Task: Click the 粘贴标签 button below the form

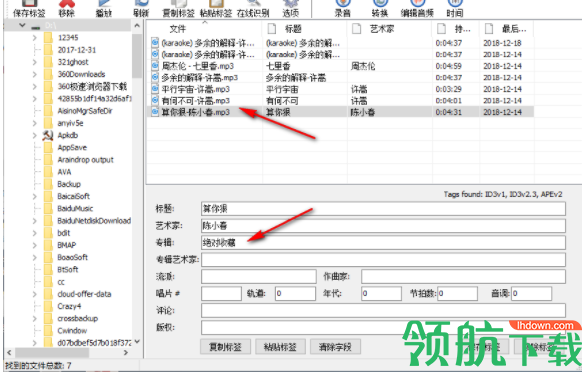Action: coord(280,347)
